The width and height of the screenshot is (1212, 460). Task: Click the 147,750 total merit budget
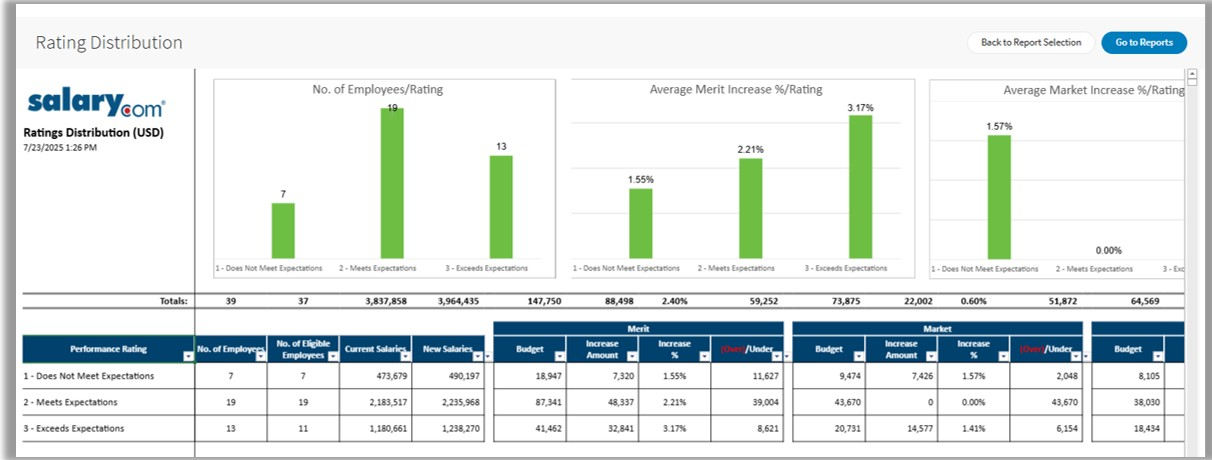pyautogui.click(x=543, y=300)
